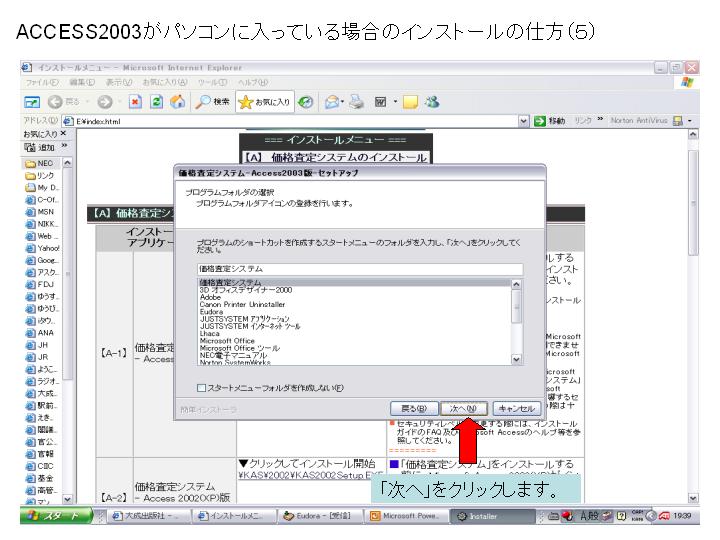
Task: Close the Favorites side panel X
Action: (x=63, y=133)
